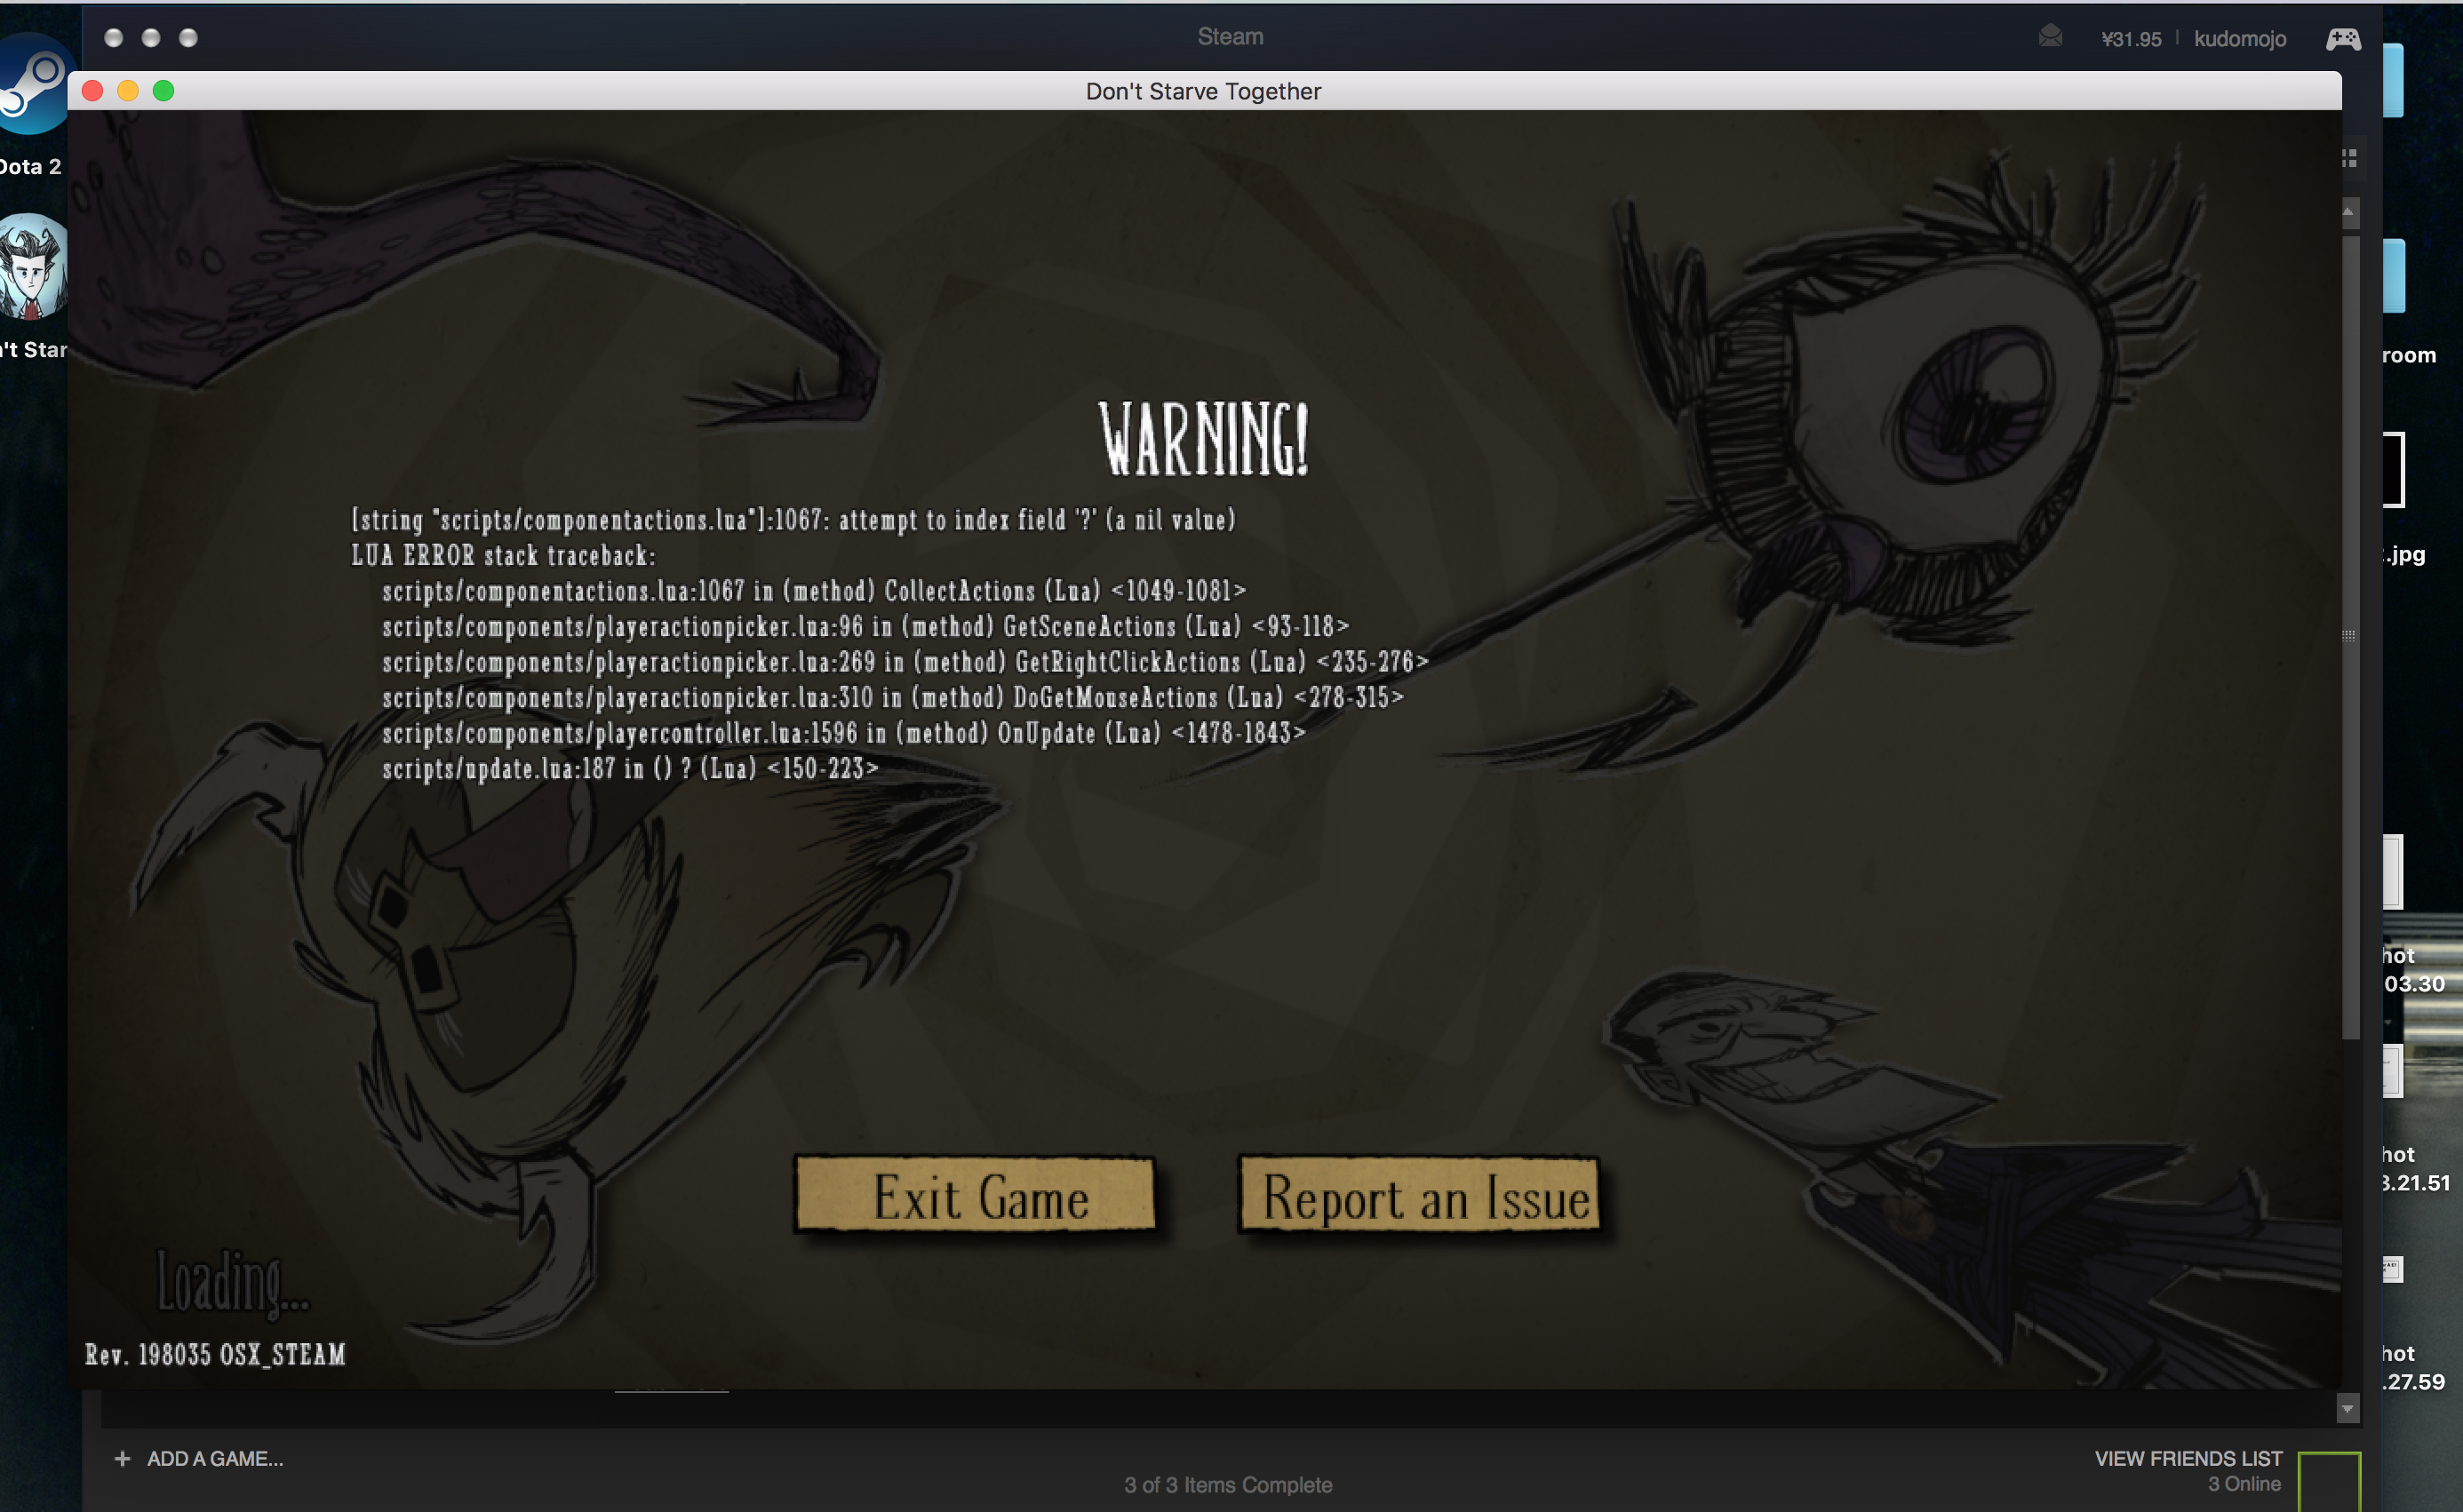Maximize the Don't Starve Together window
The height and width of the screenshot is (1512, 2463).
(x=164, y=91)
